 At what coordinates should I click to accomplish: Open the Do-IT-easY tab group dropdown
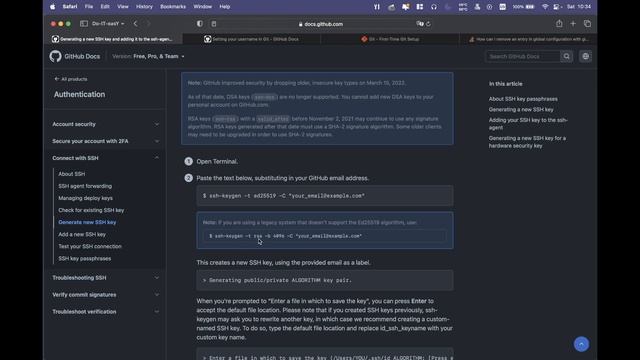click(108, 24)
